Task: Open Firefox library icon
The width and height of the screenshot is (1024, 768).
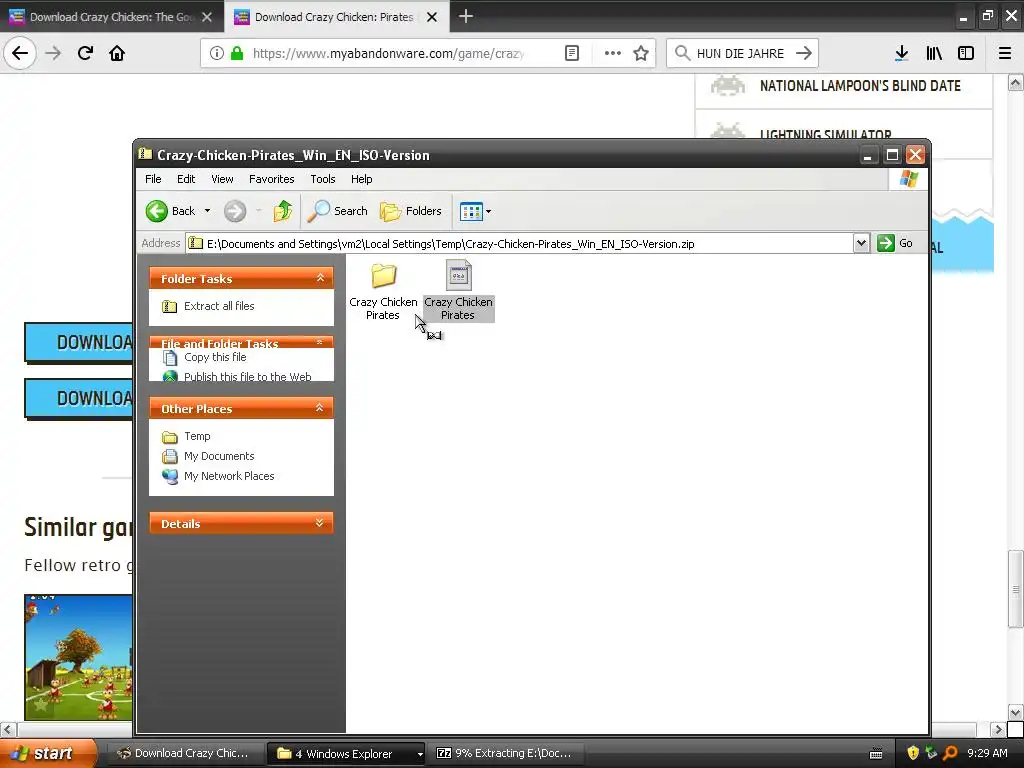Action: click(934, 53)
